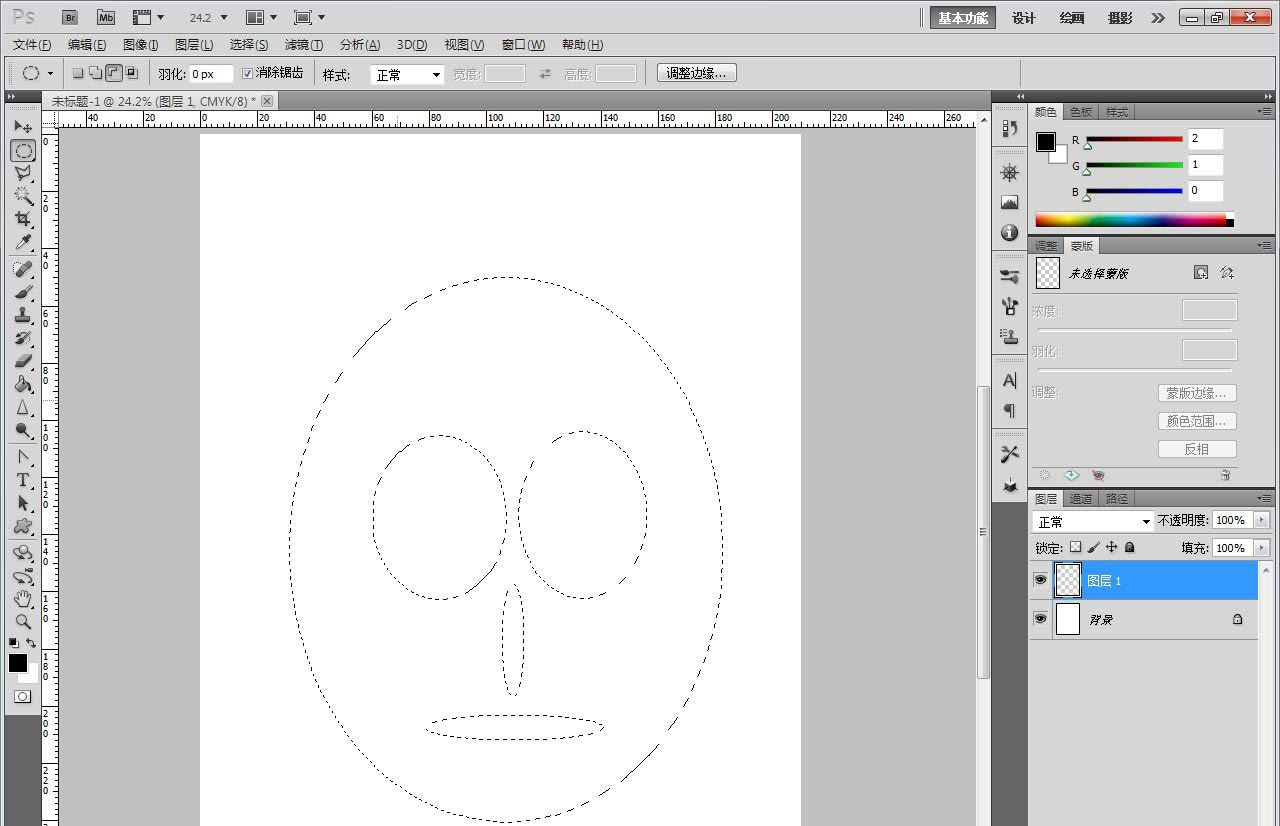Select the Dodge tool

(22, 430)
